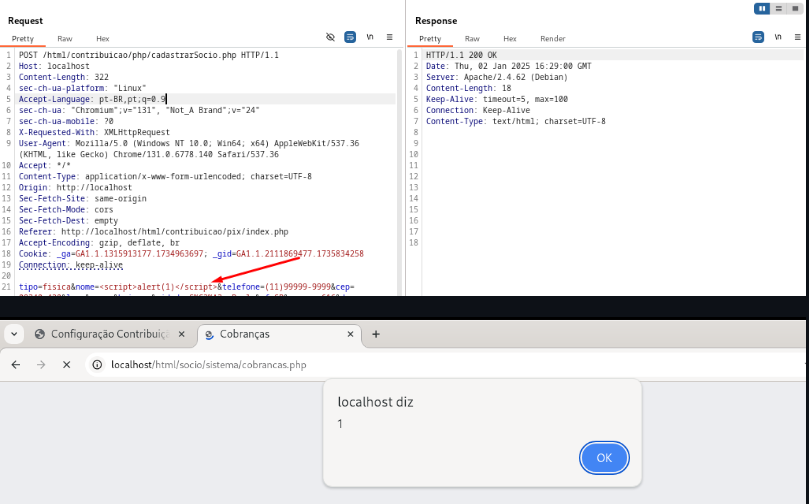Select side-by-side layout view icon
Screen dimensions: 809x504
(762, 9)
